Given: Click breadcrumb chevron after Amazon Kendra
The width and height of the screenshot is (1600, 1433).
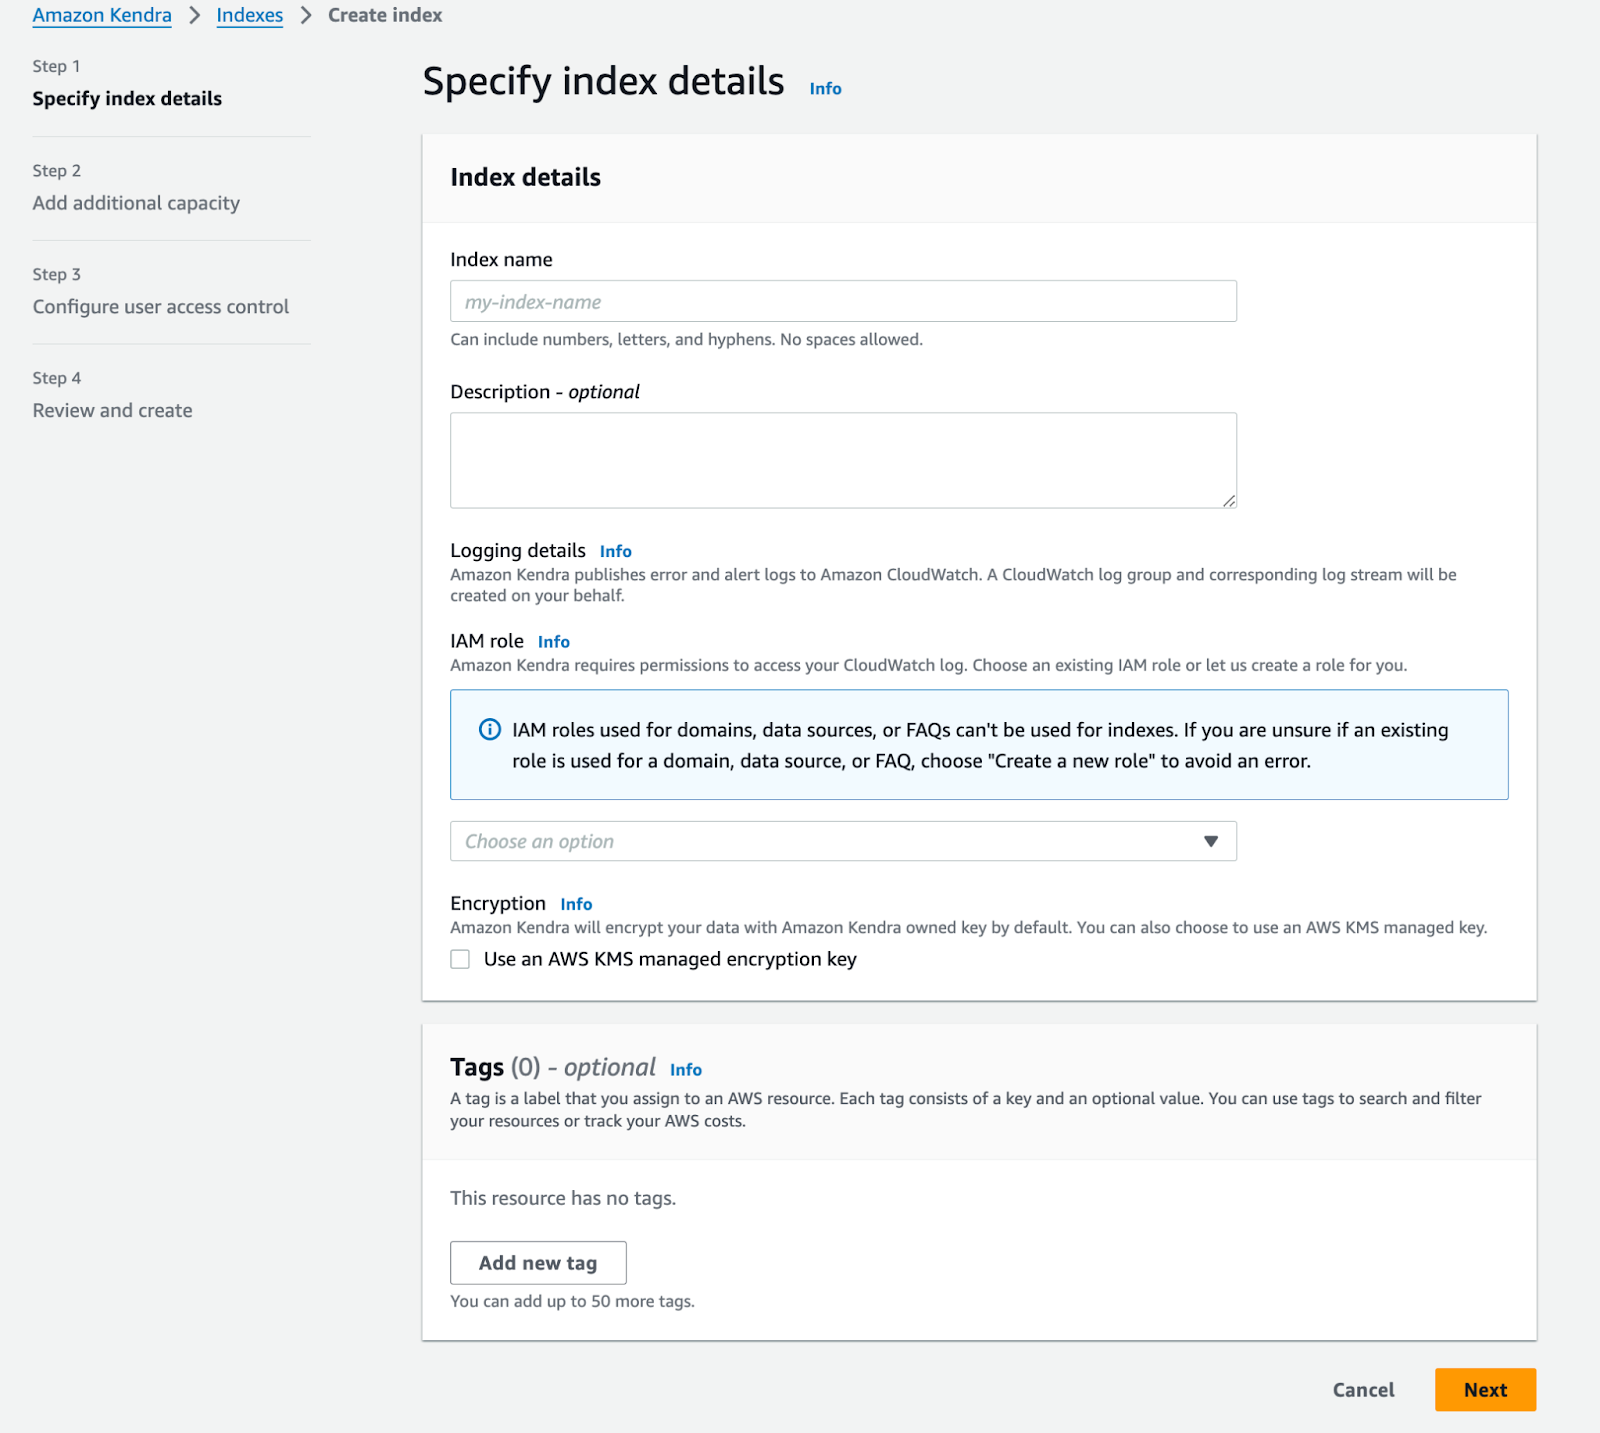Looking at the screenshot, I should [x=195, y=16].
